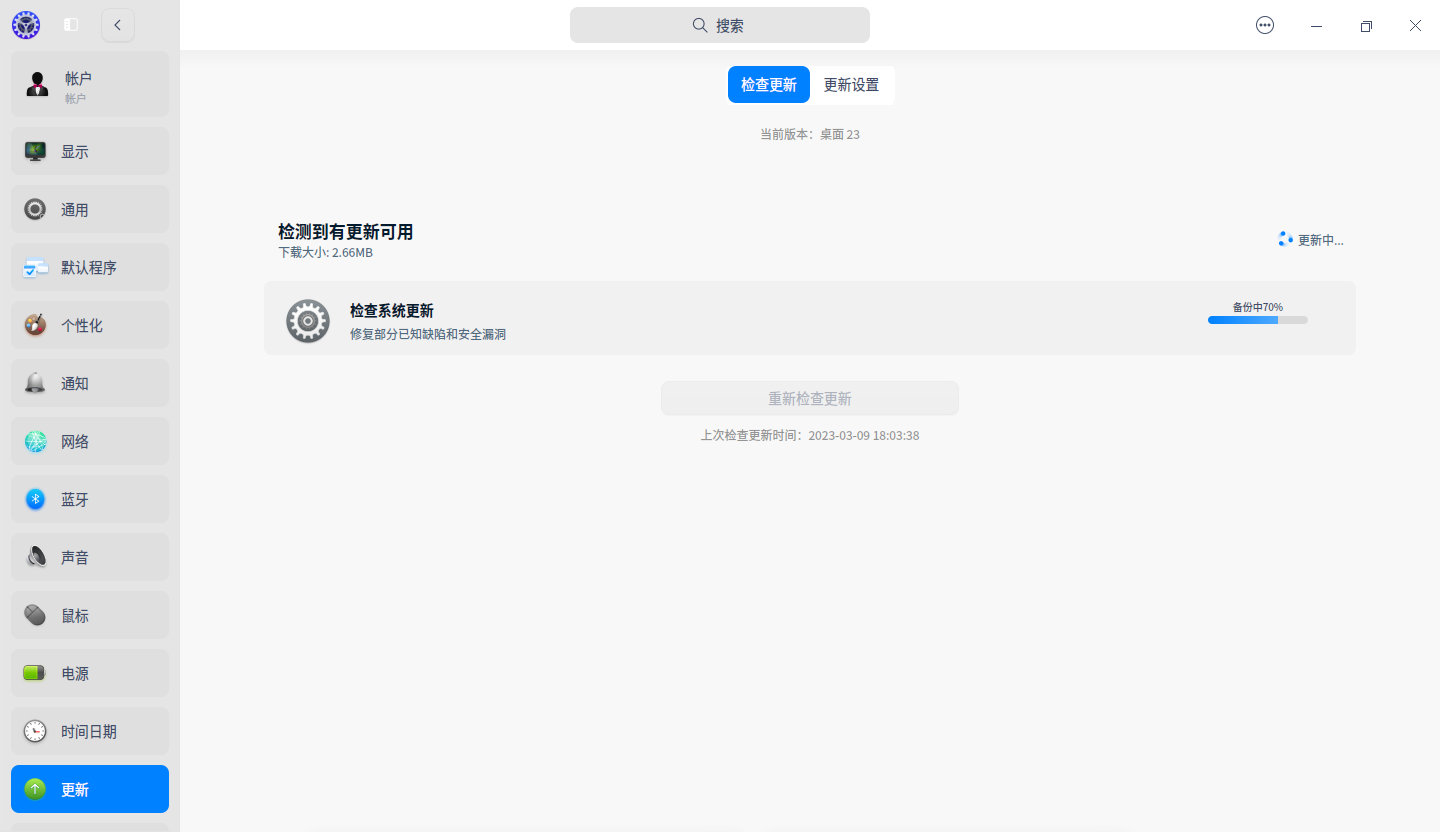Click the Control Center logo icon

point(26,25)
